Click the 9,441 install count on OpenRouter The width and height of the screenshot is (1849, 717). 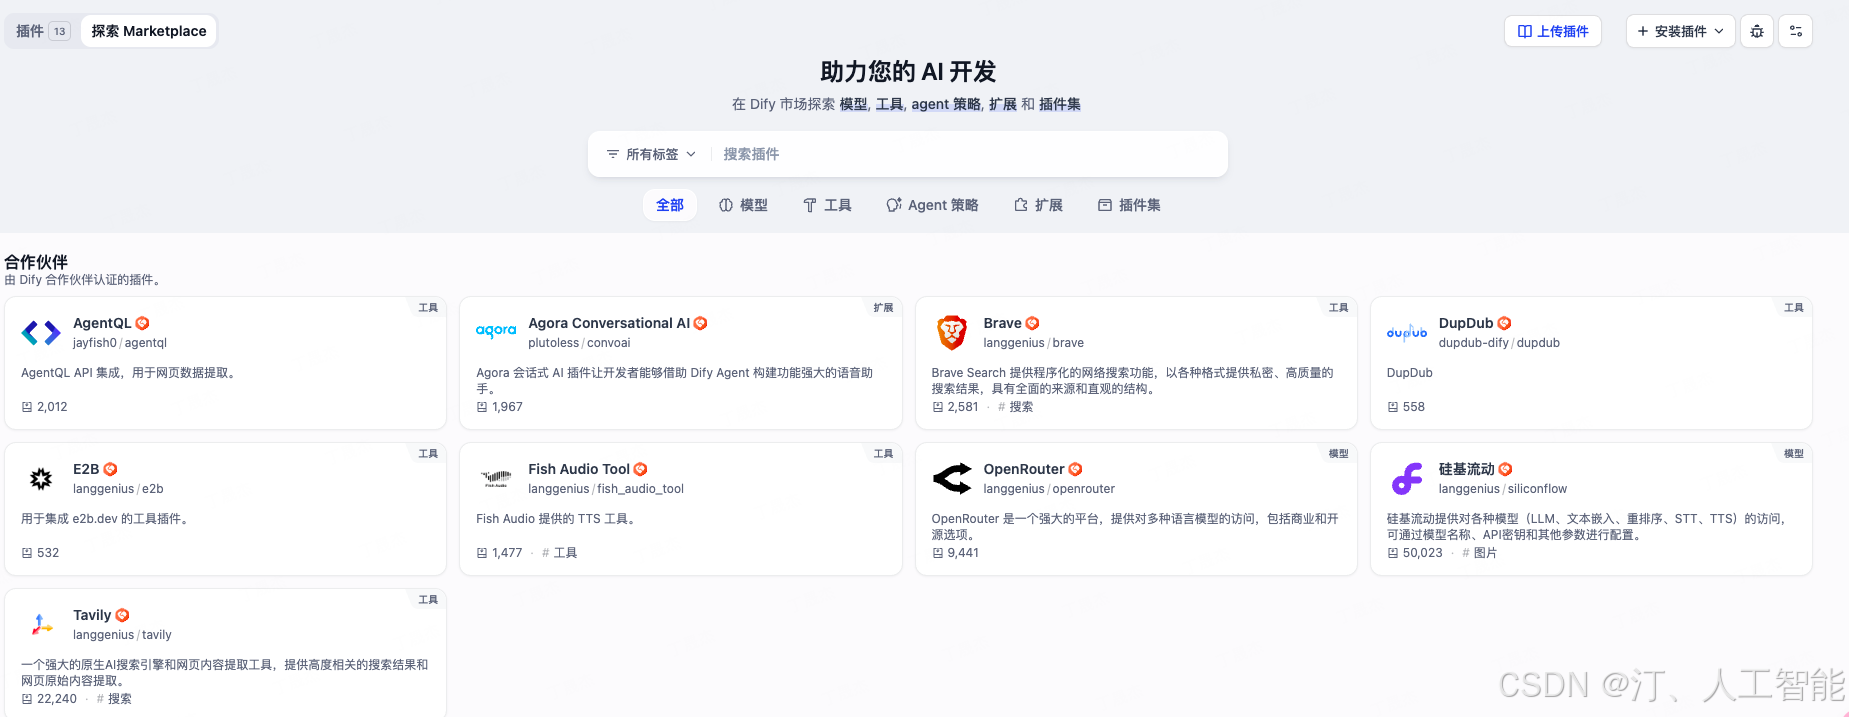pyautogui.click(x=963, y=553)
